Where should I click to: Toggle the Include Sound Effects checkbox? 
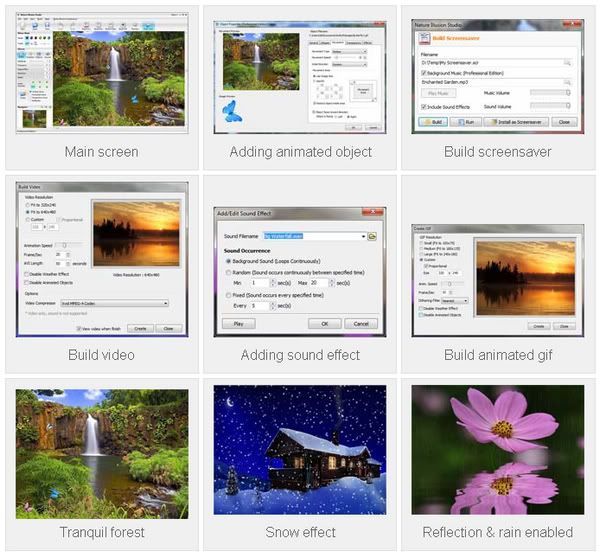[x=424, y=107]
